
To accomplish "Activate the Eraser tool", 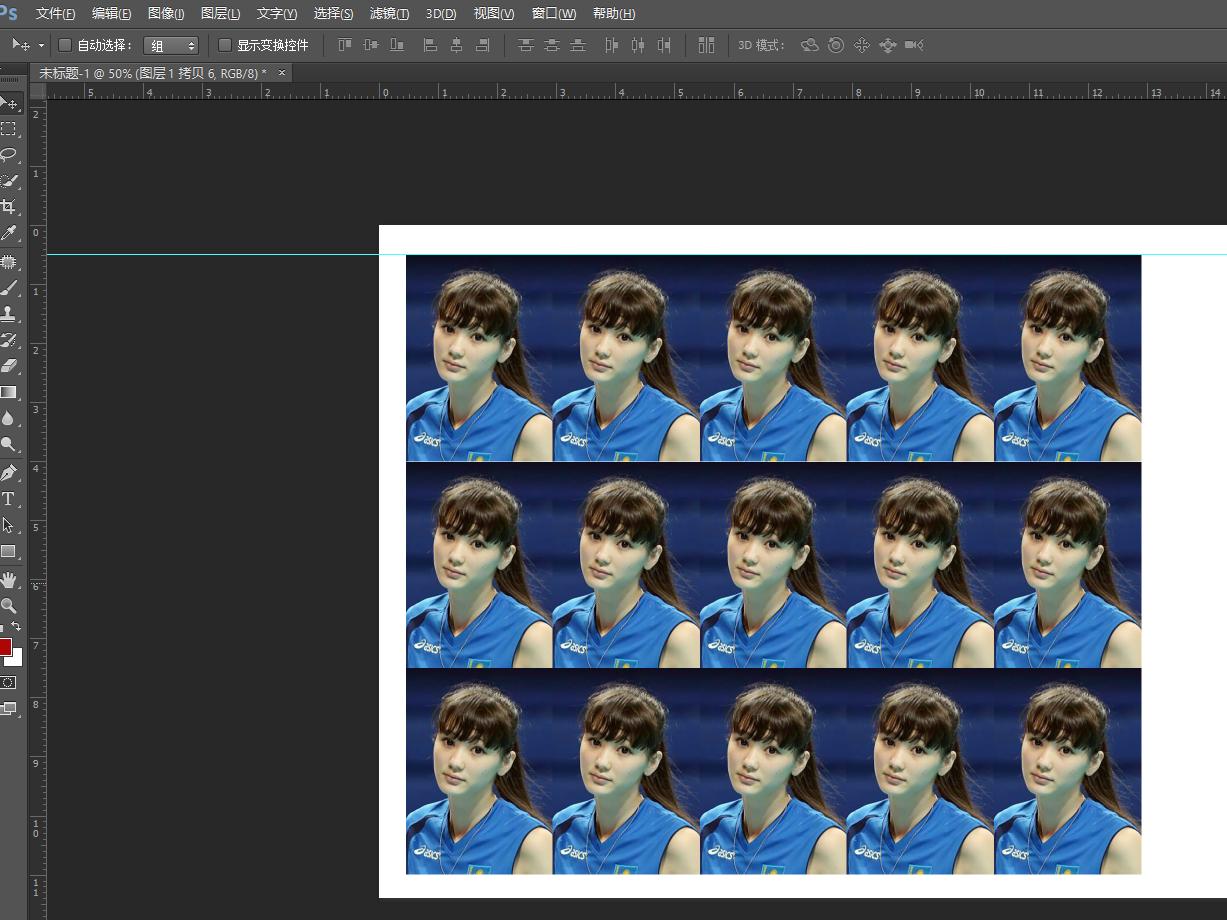I will click(x=8, y=366).
